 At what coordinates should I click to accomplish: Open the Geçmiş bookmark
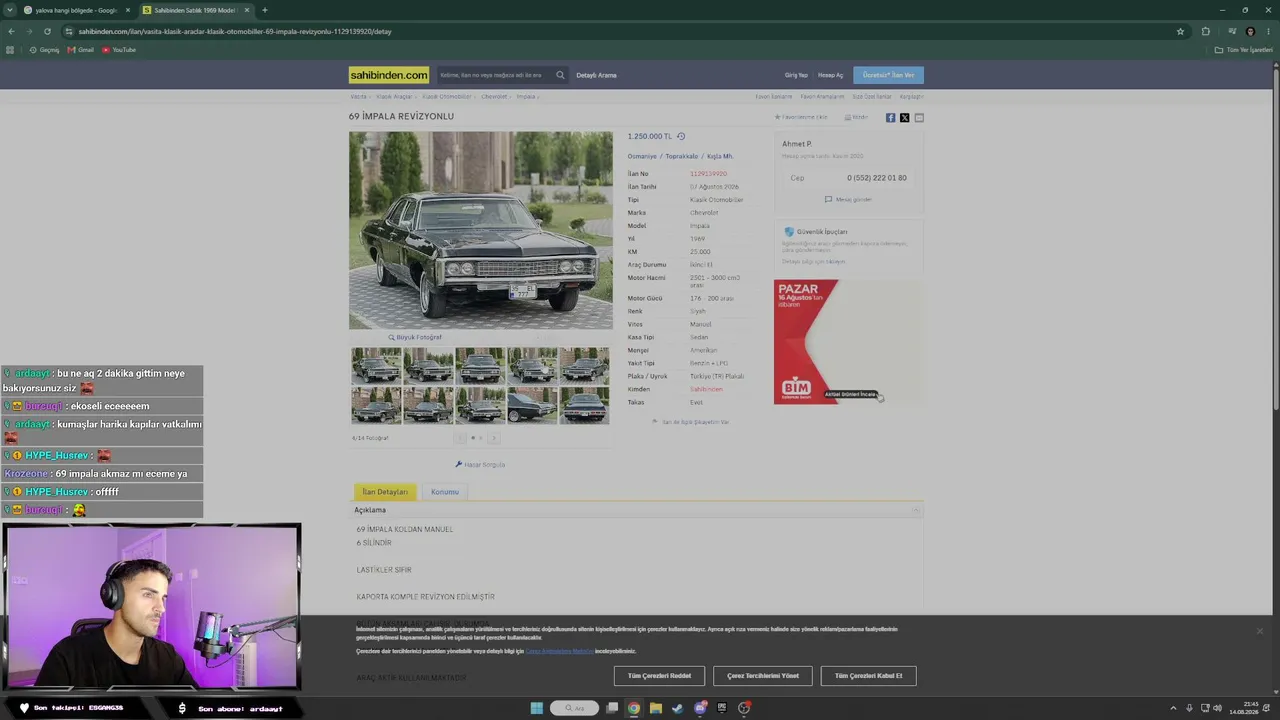click(x=45, y=50)
